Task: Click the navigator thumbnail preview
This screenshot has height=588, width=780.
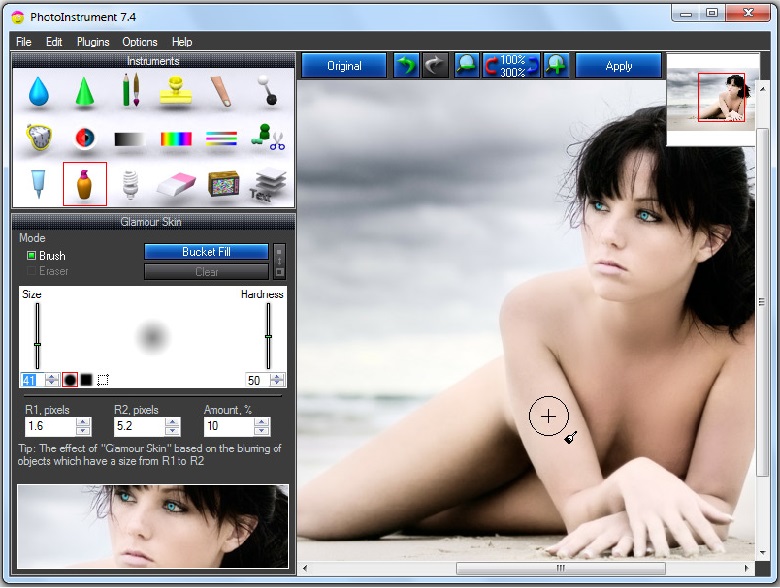Action: (711, 99)
